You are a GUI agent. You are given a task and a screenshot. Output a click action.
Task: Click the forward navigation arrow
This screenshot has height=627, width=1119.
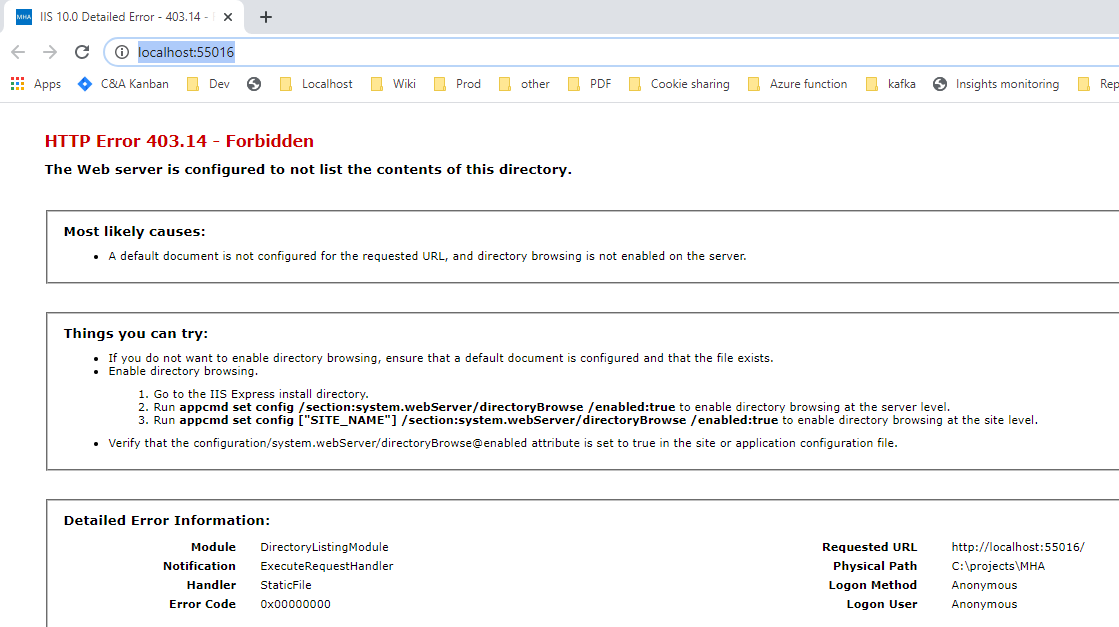(48, 52)
